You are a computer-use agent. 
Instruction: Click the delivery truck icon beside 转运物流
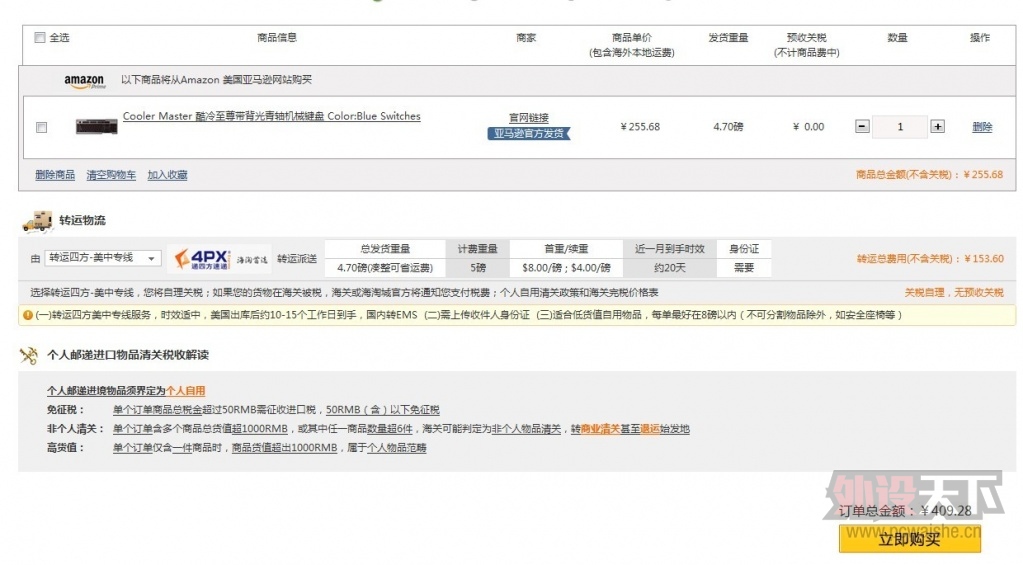(37, 221)
